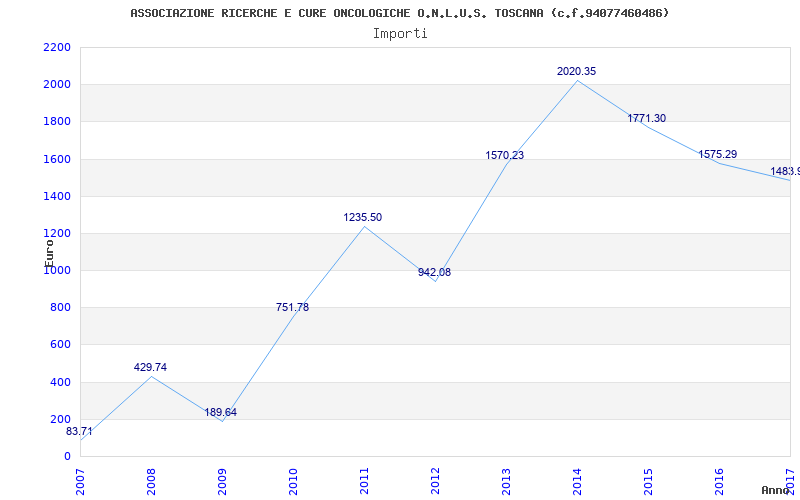This screenshot has width=800, height=500.
Task: Click the 1771.30 data label
Action: pos(646,118)
